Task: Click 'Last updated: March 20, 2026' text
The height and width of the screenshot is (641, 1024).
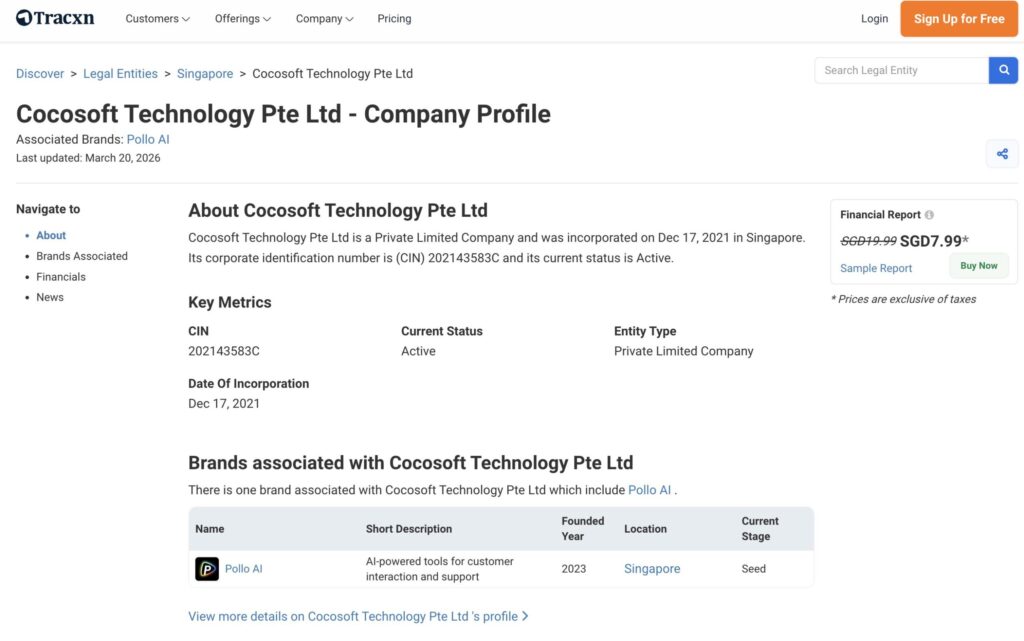Action: (x=88, y=158)
